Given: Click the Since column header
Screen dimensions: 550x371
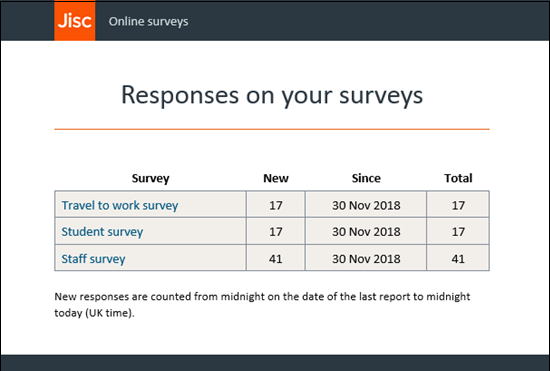Looking at the screenshot, I should click(x=366, y=178).
